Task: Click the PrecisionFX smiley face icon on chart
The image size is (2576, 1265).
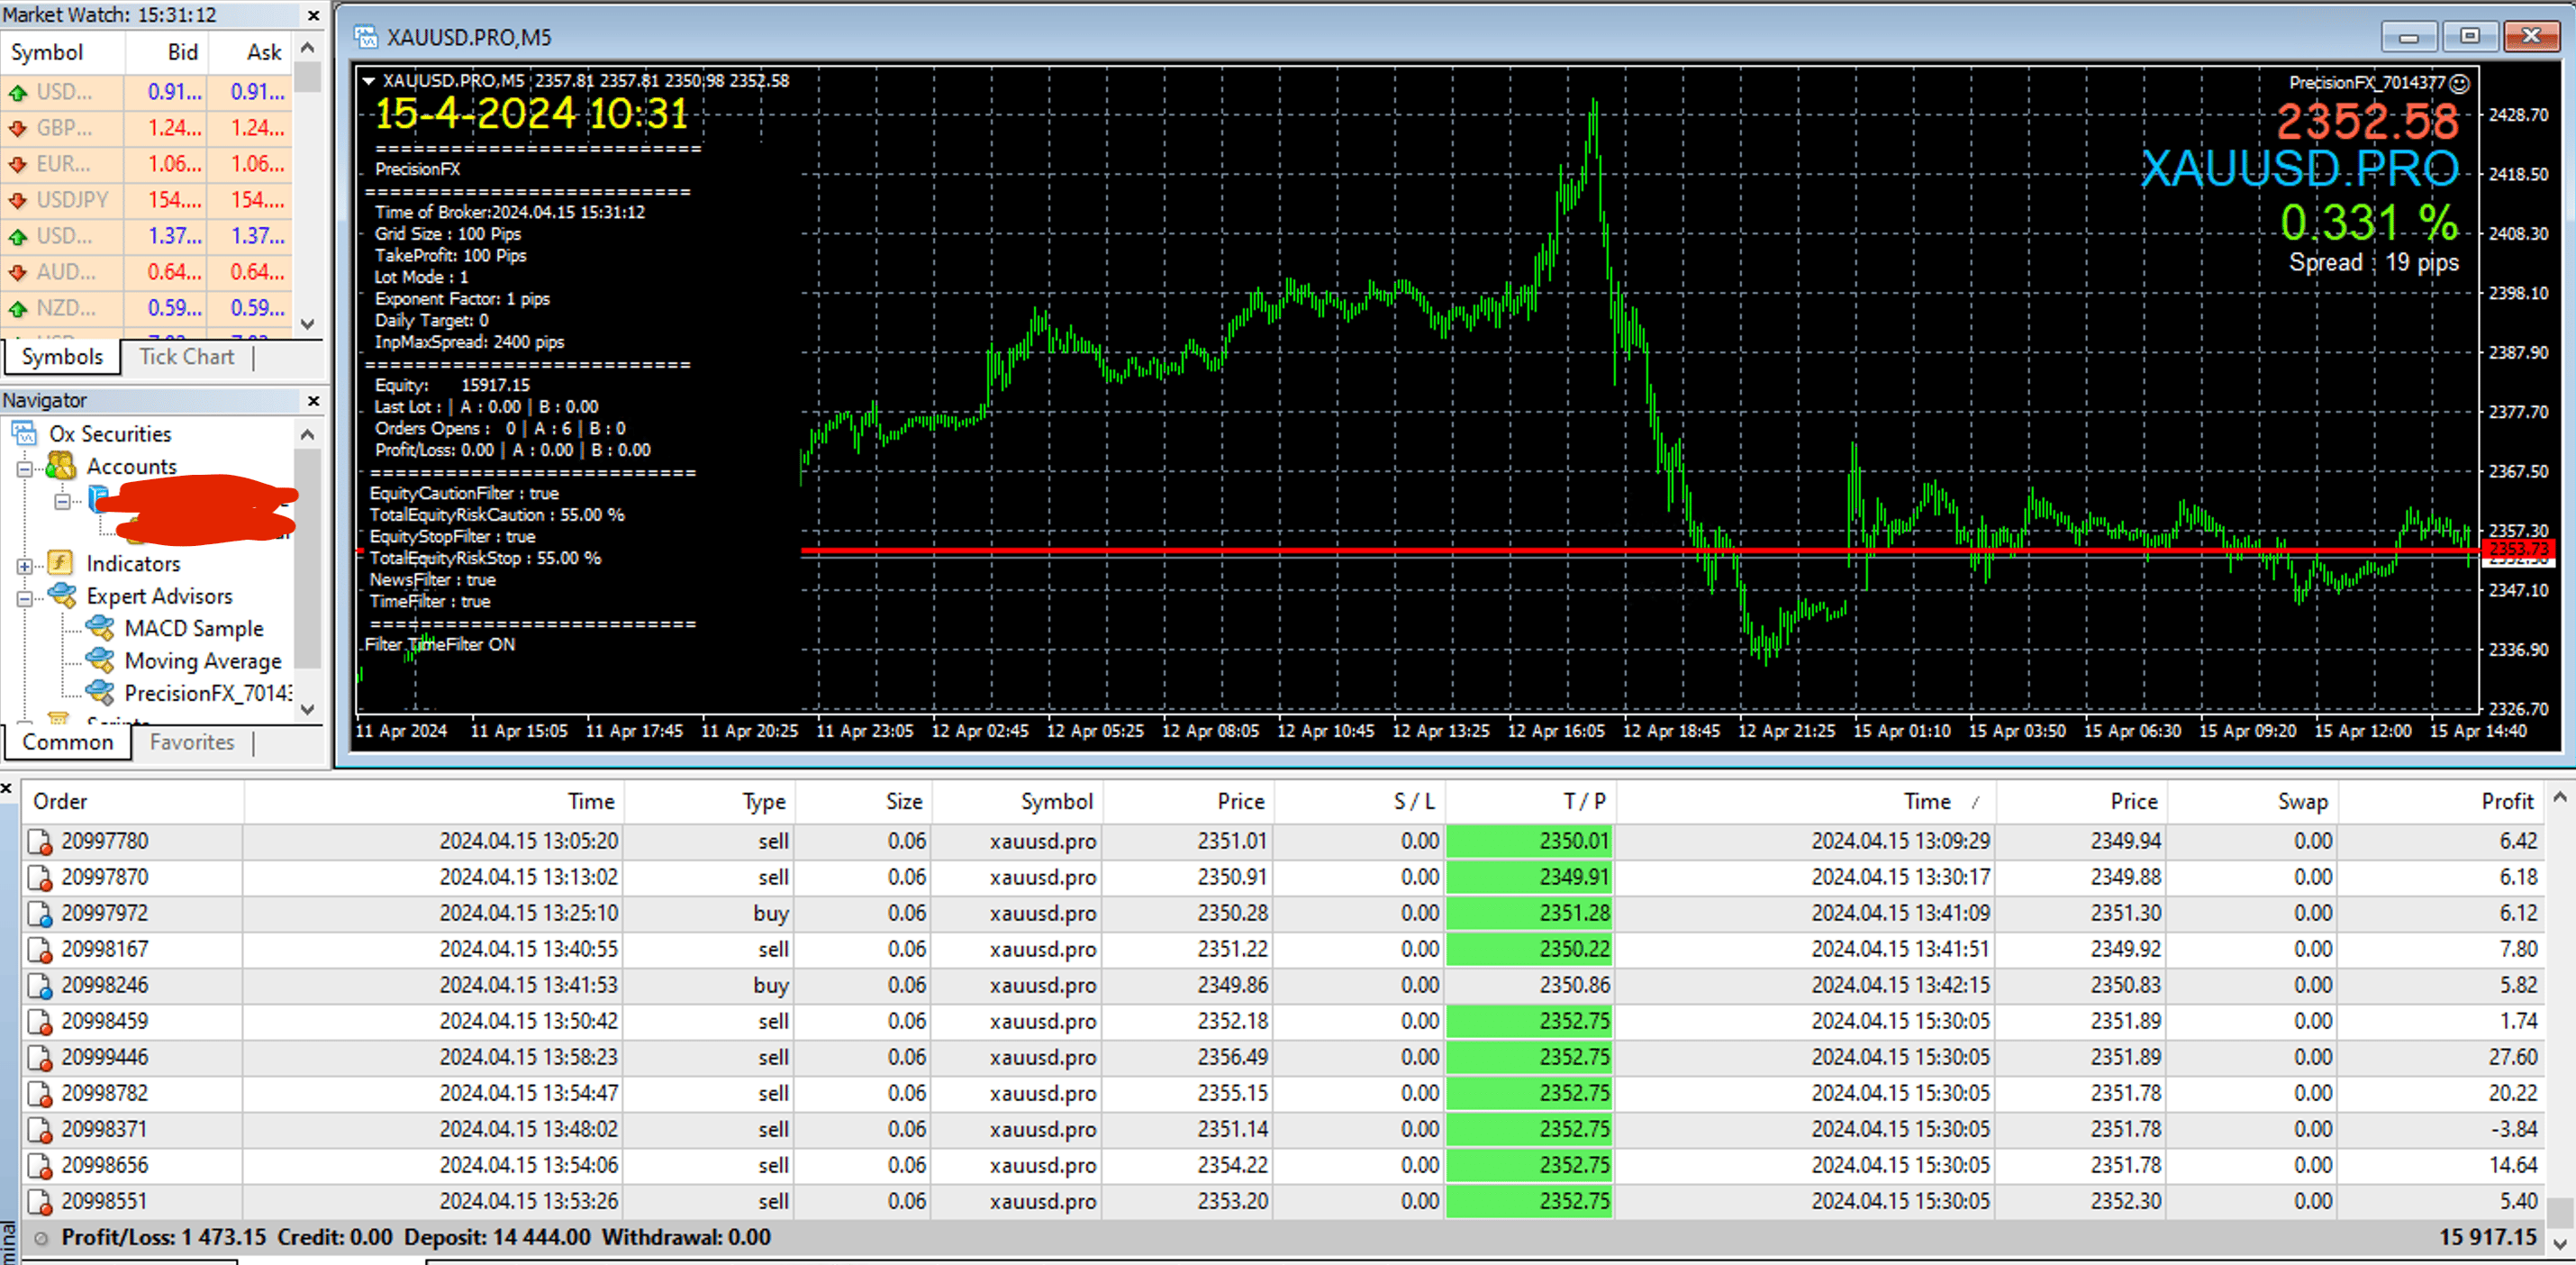Action: [2460, 83]
